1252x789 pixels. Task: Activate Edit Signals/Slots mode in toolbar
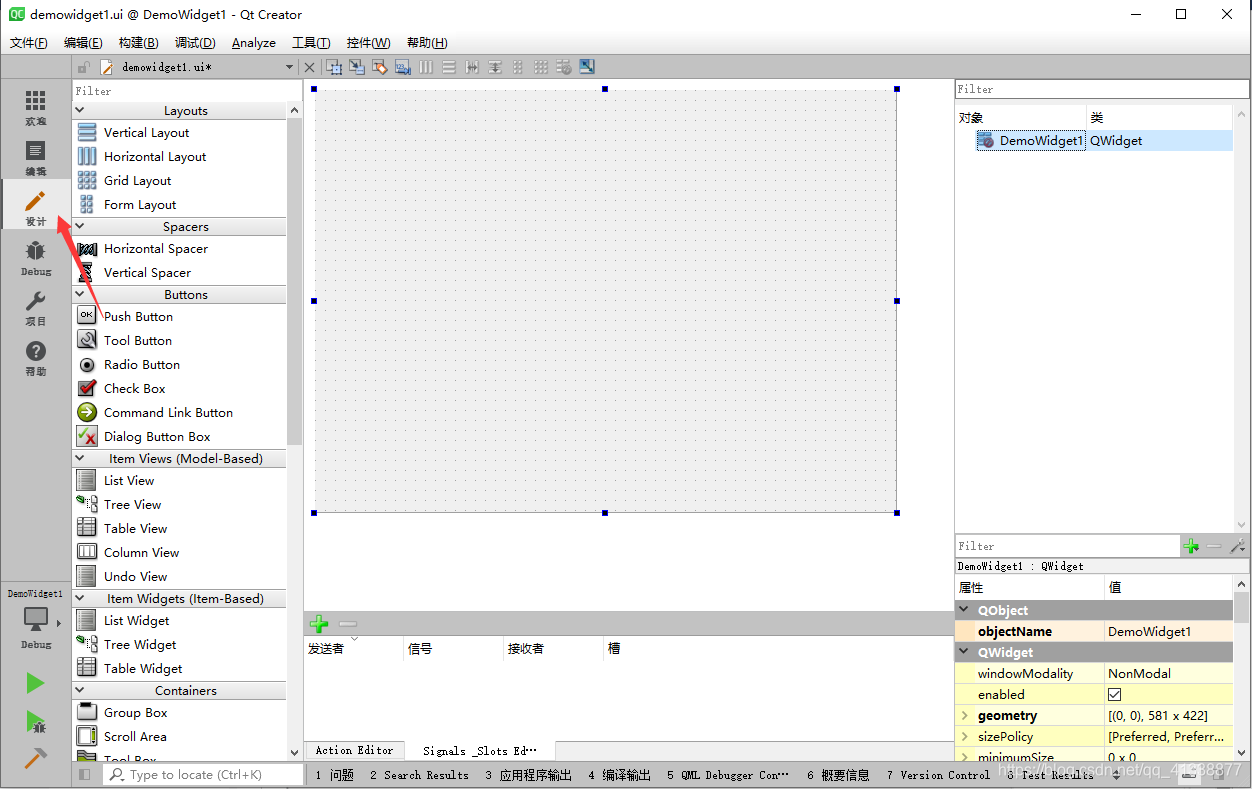point(357,67)
